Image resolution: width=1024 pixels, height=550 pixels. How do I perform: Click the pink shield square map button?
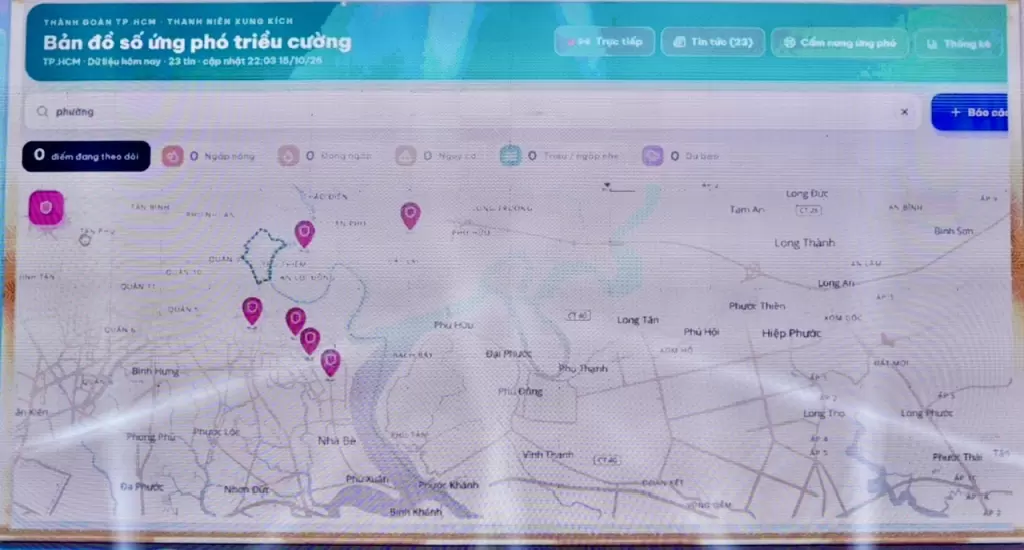[46, 208]
